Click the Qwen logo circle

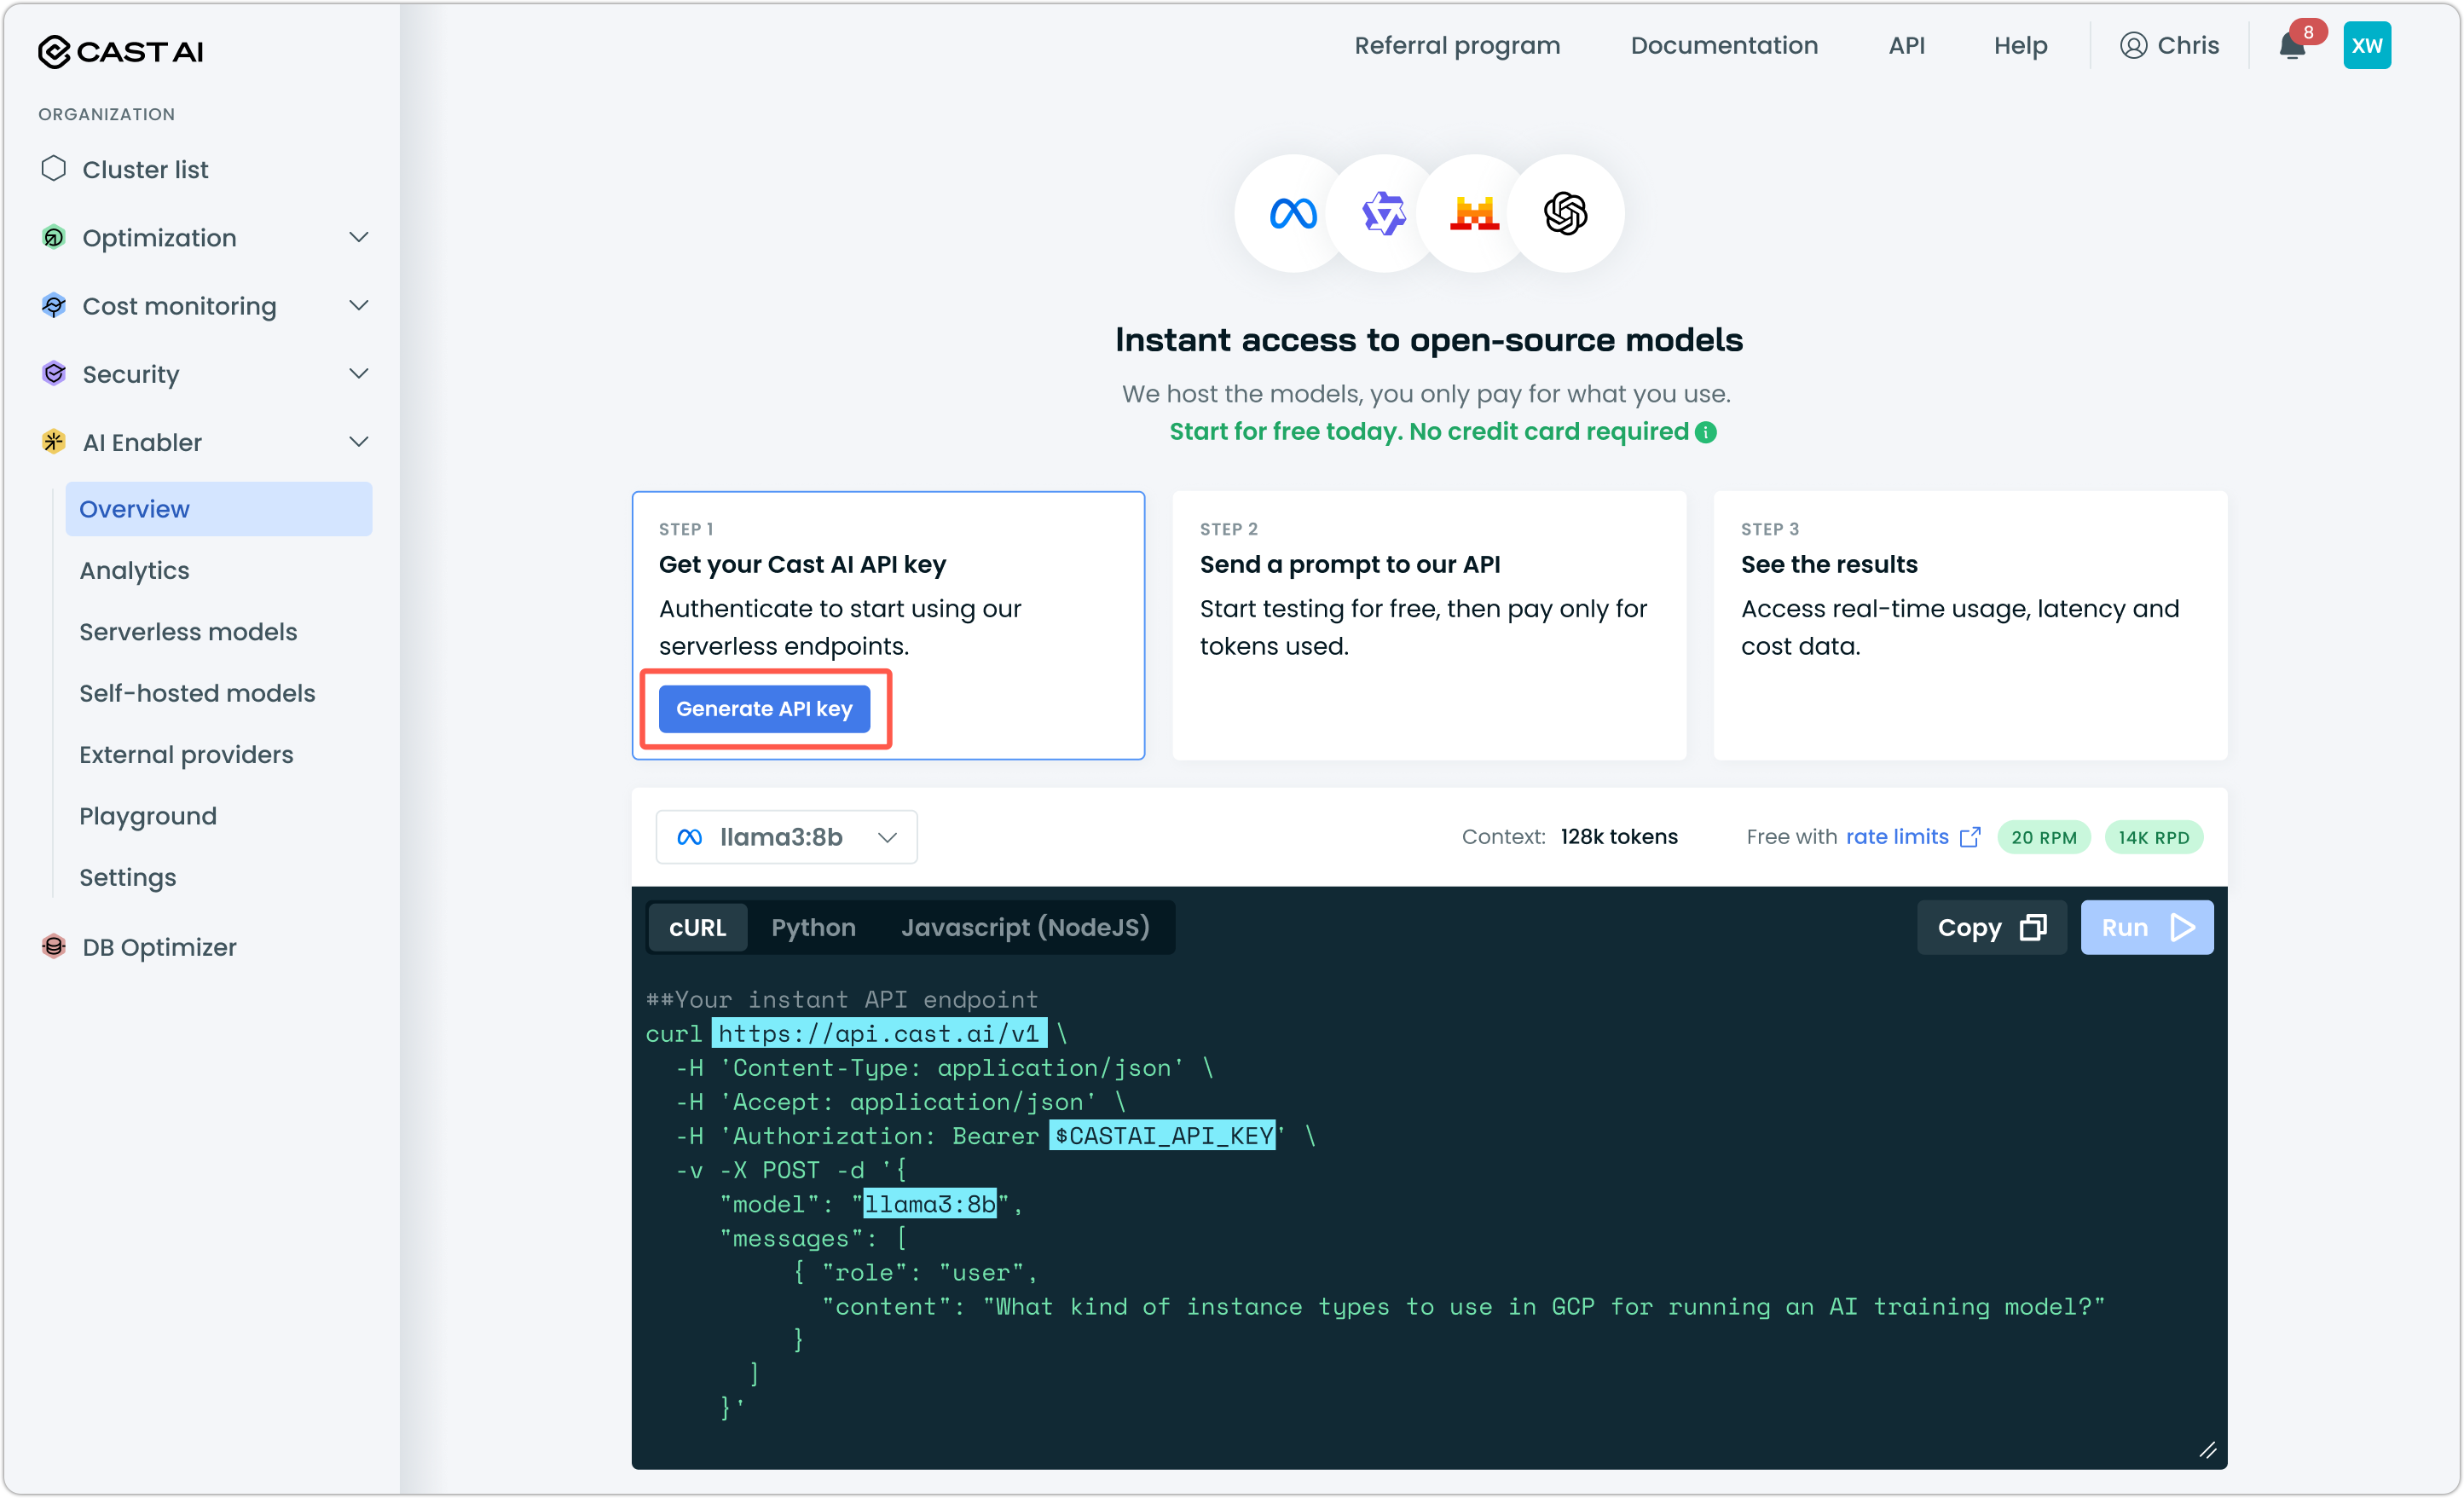point(1384,213)
